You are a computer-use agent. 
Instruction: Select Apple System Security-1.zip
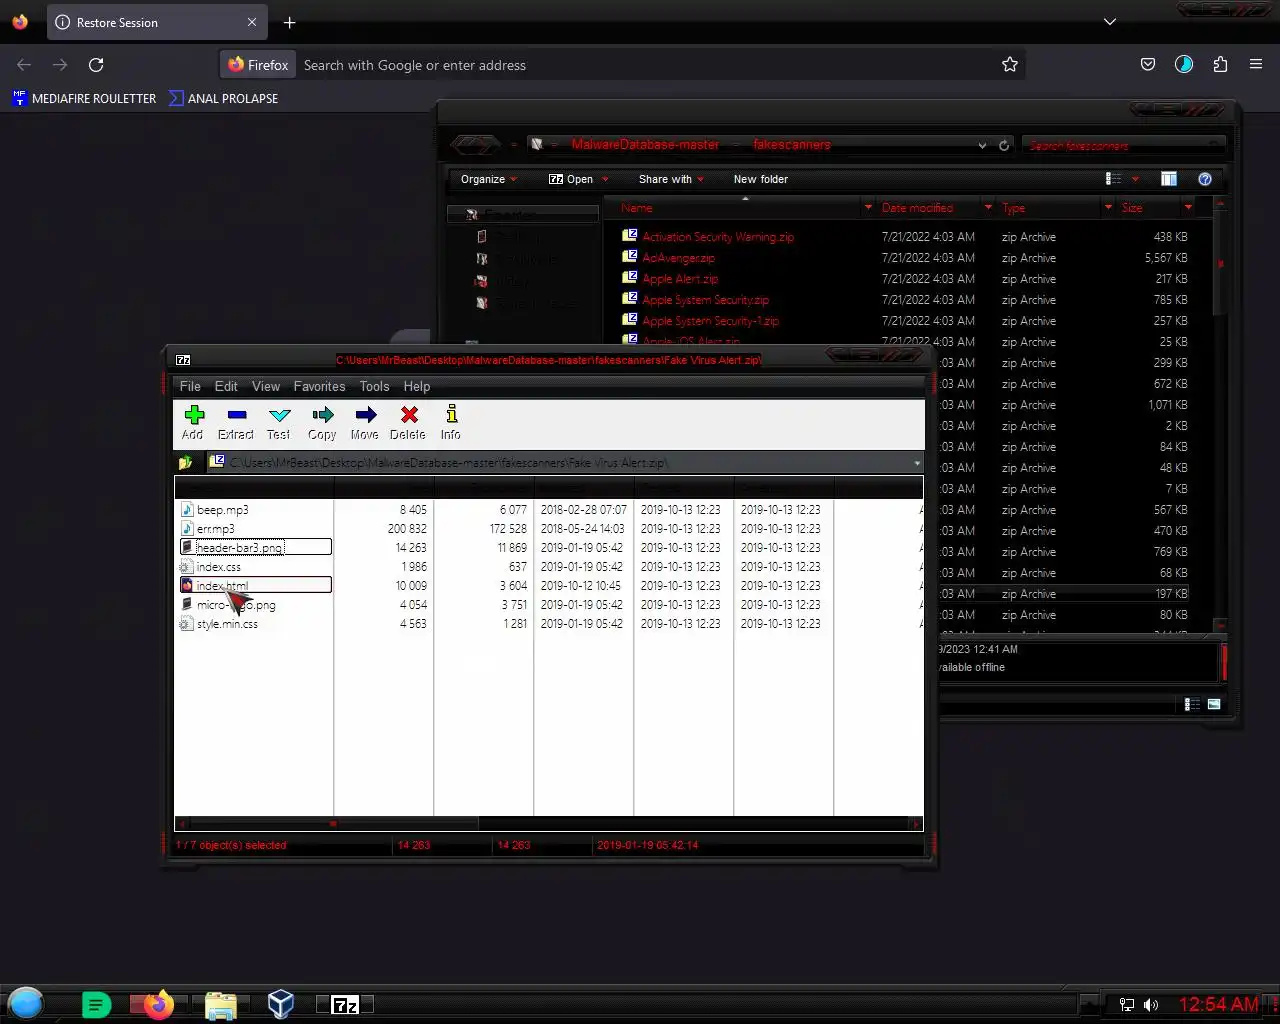(710, 321)
